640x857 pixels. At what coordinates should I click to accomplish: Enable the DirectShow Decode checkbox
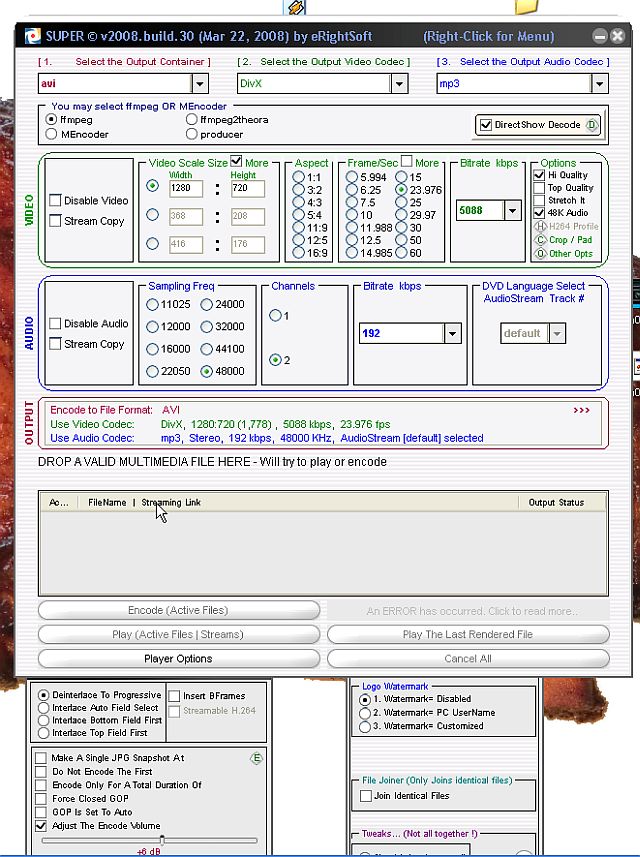[485, 125]
